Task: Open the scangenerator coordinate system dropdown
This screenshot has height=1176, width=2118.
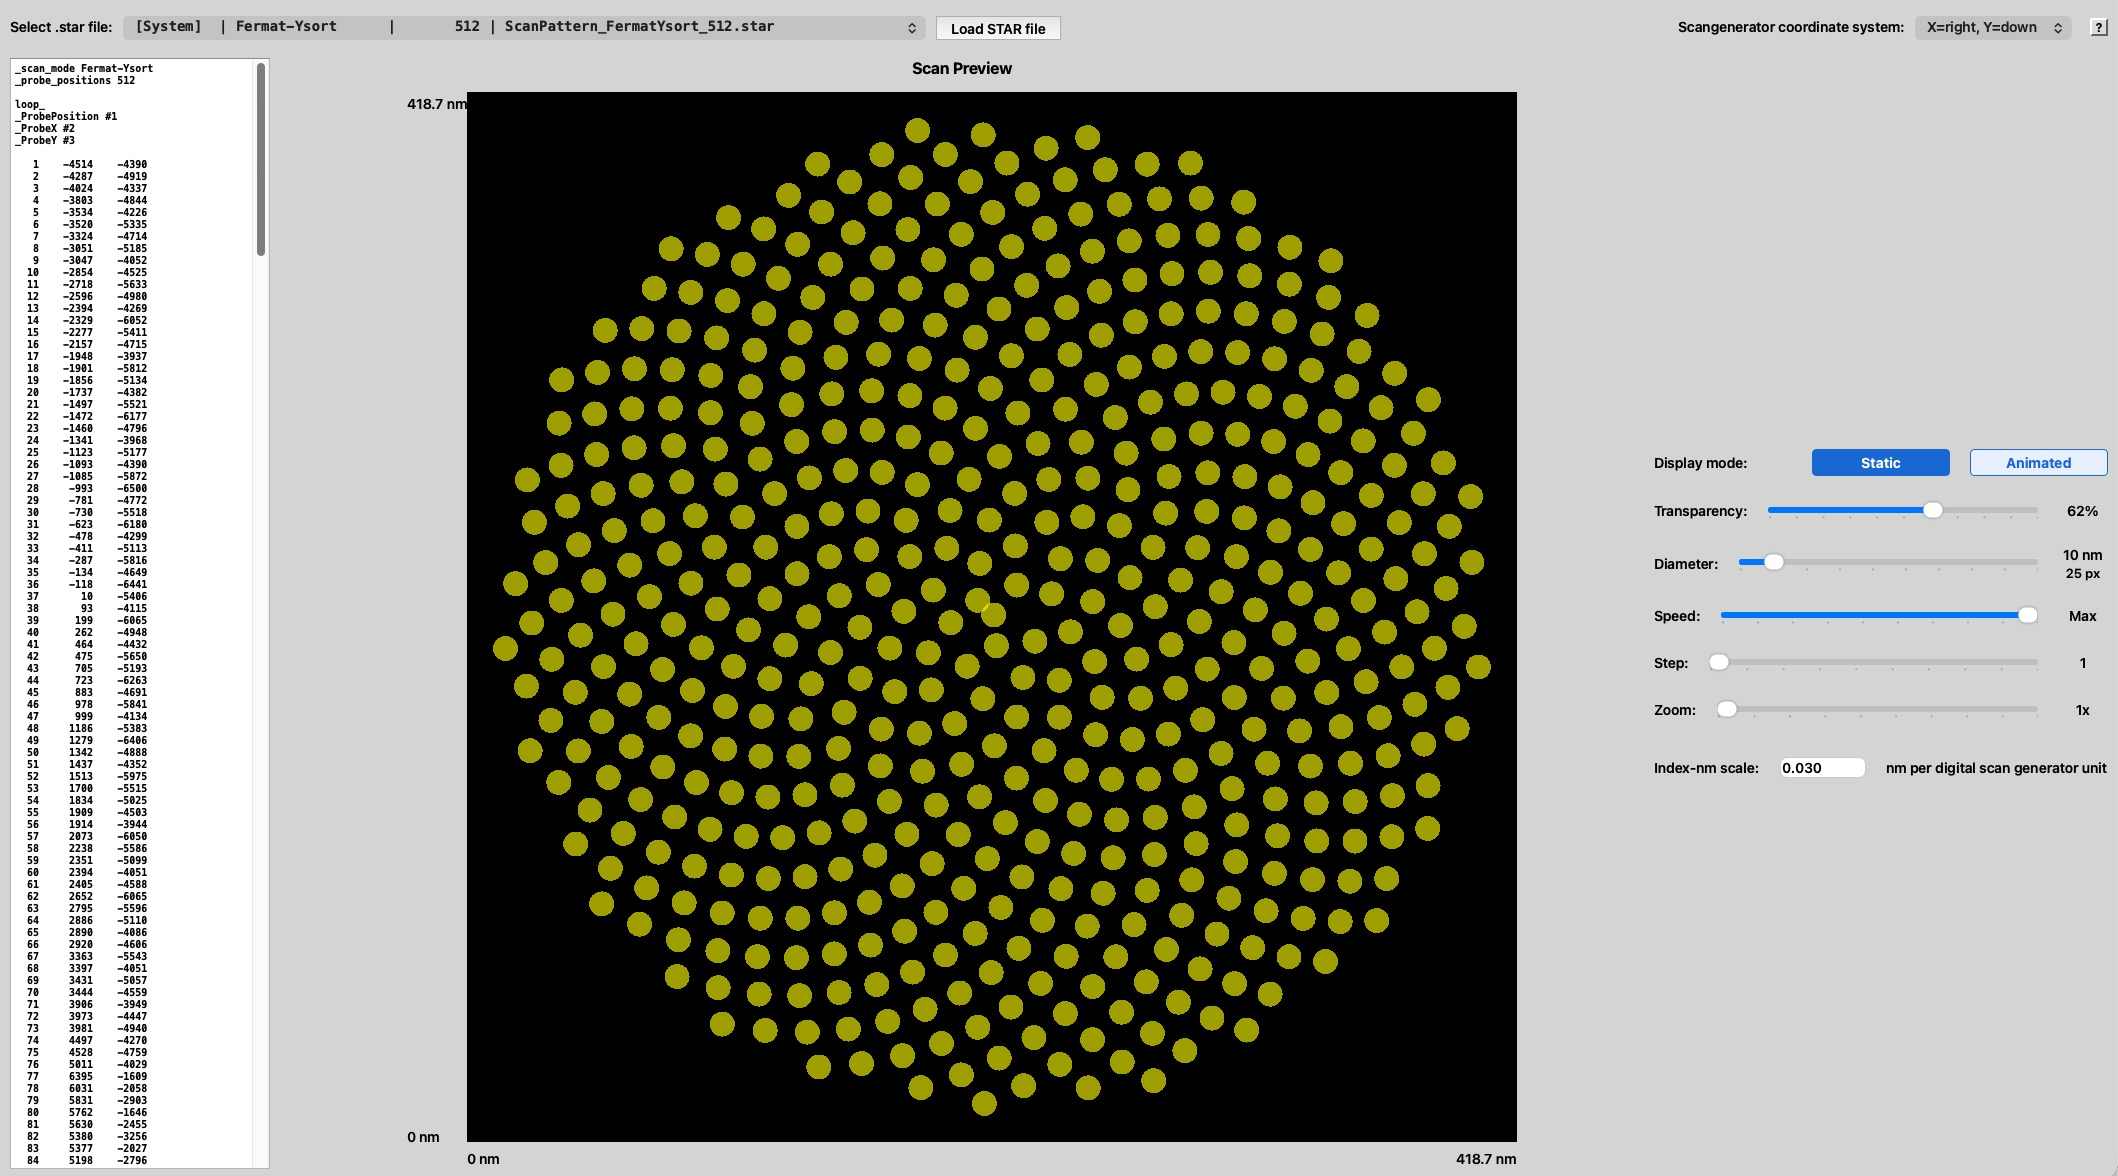Action: [x=1993, y=27]
